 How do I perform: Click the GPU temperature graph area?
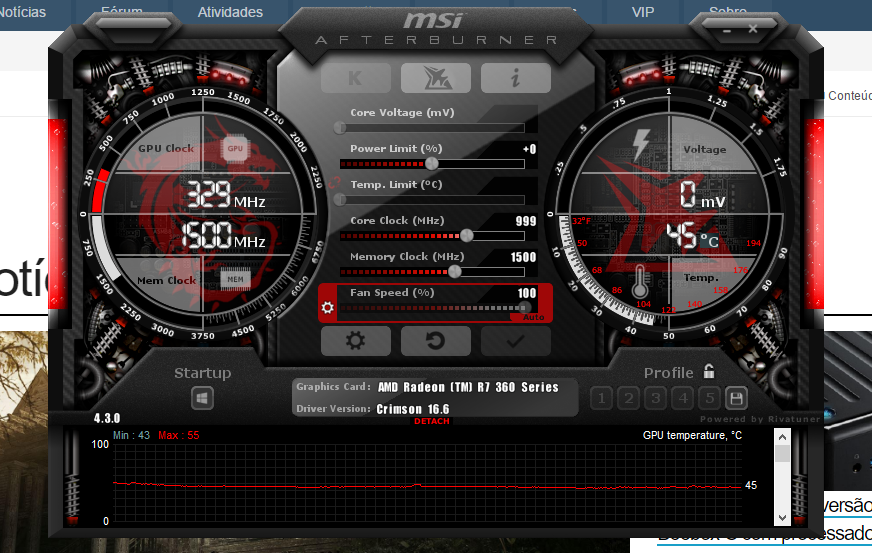(427, 483)
